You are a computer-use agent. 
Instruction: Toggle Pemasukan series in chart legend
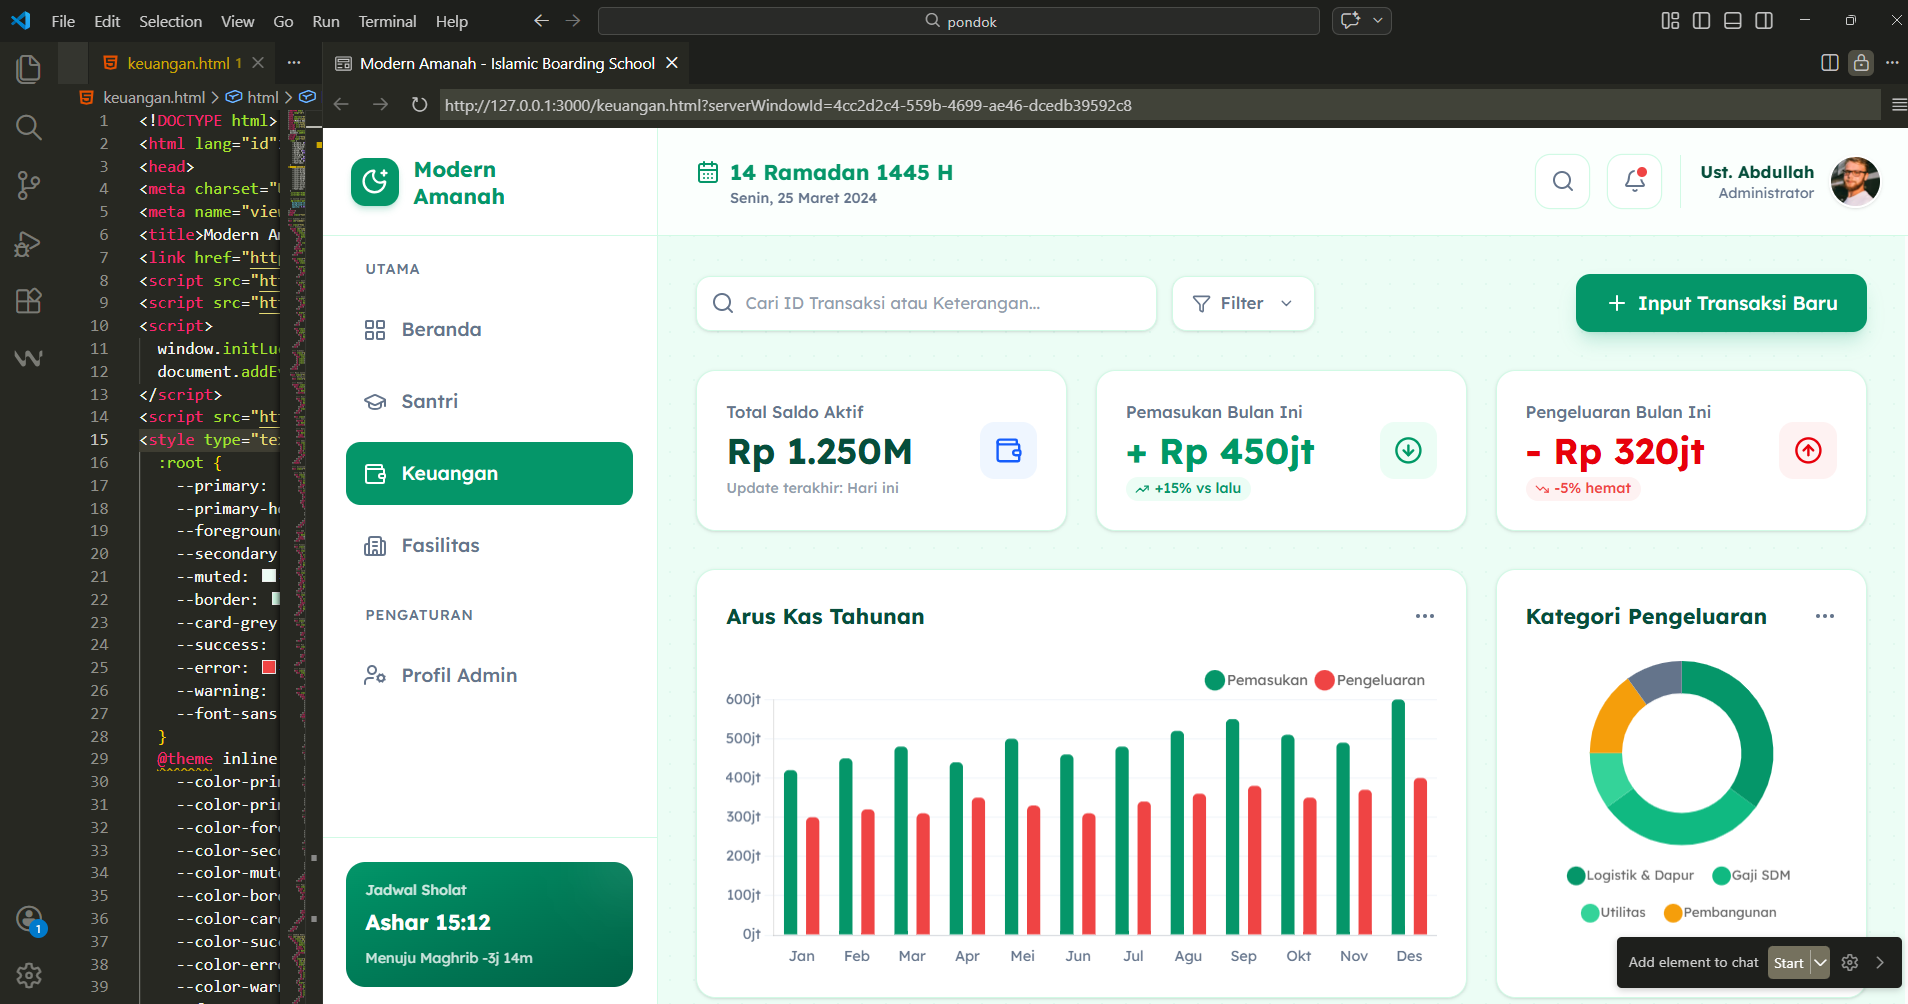coord(1256,680)
